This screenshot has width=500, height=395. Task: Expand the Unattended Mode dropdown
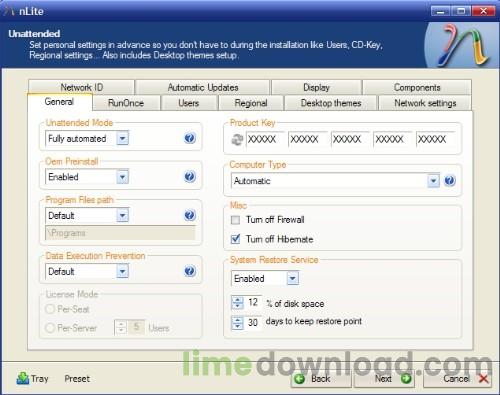point(122,138)
